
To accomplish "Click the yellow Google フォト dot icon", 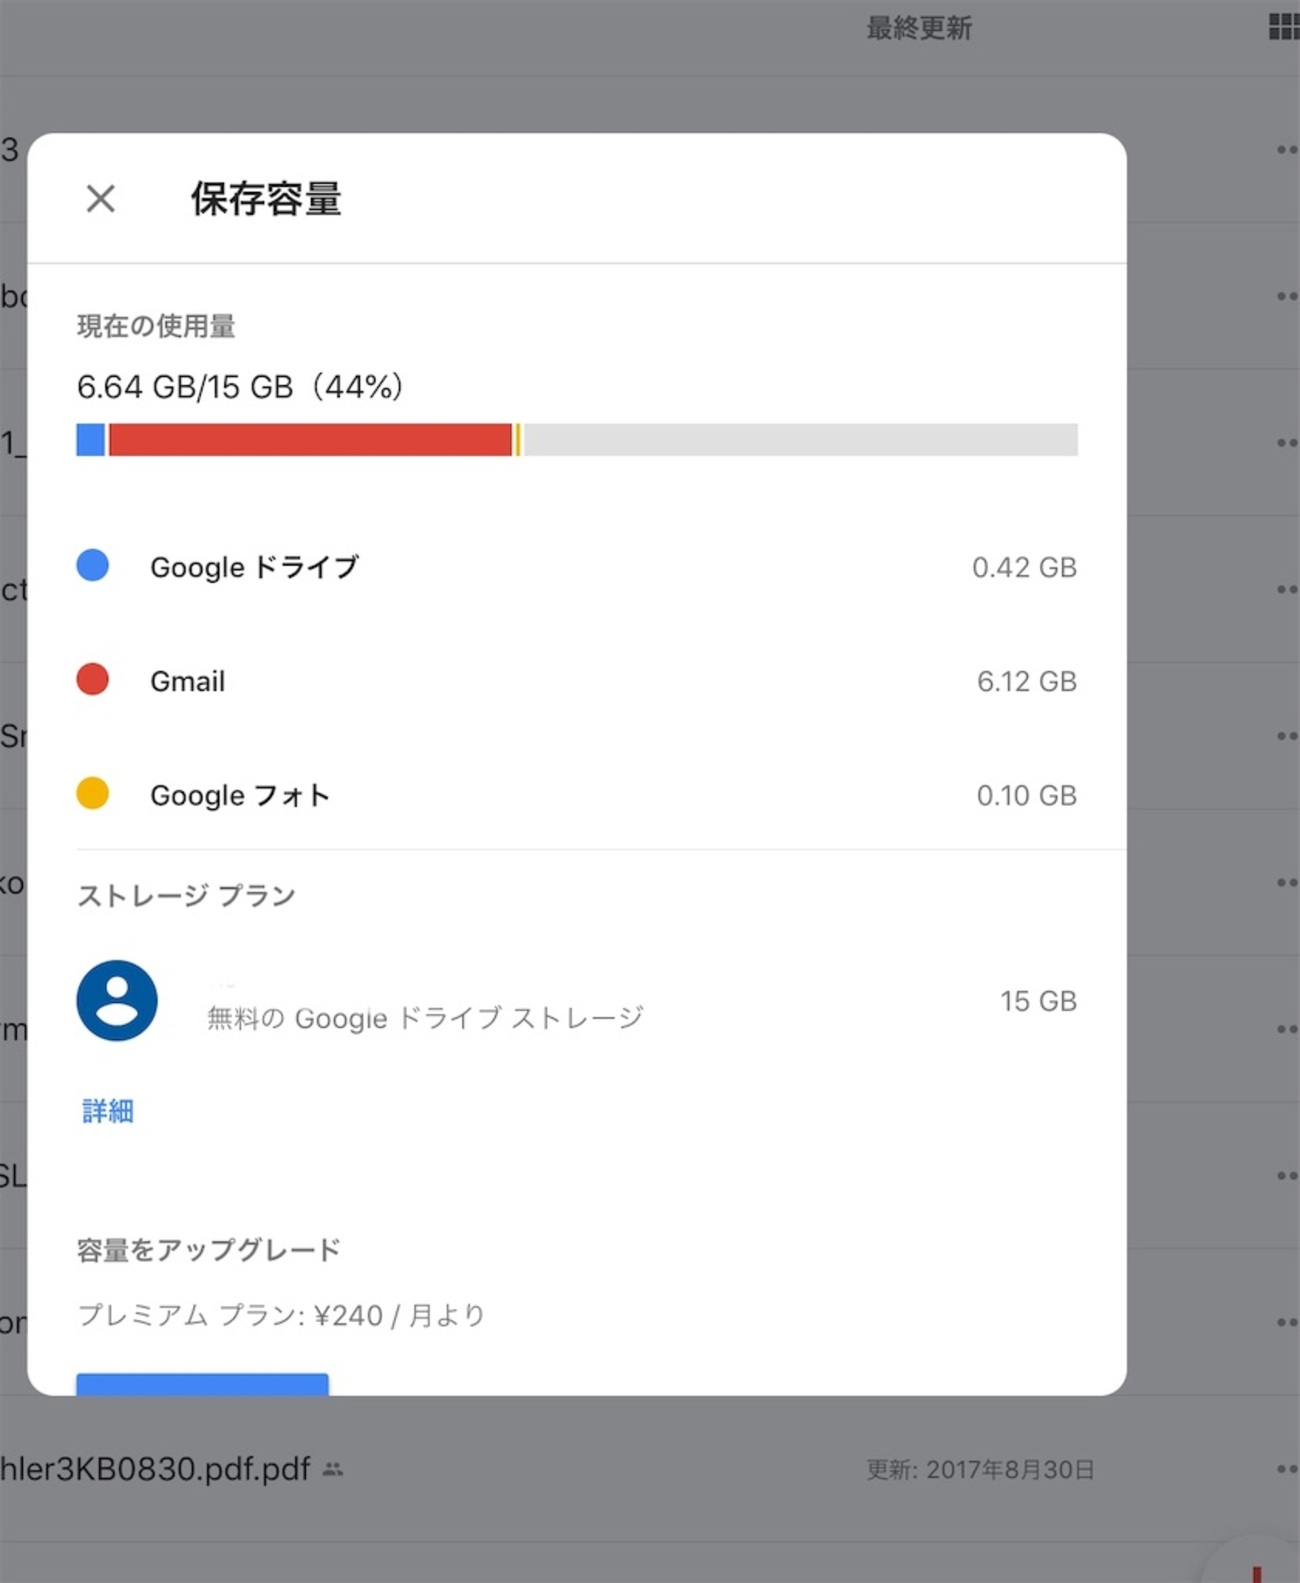I will tap(93, 794).
